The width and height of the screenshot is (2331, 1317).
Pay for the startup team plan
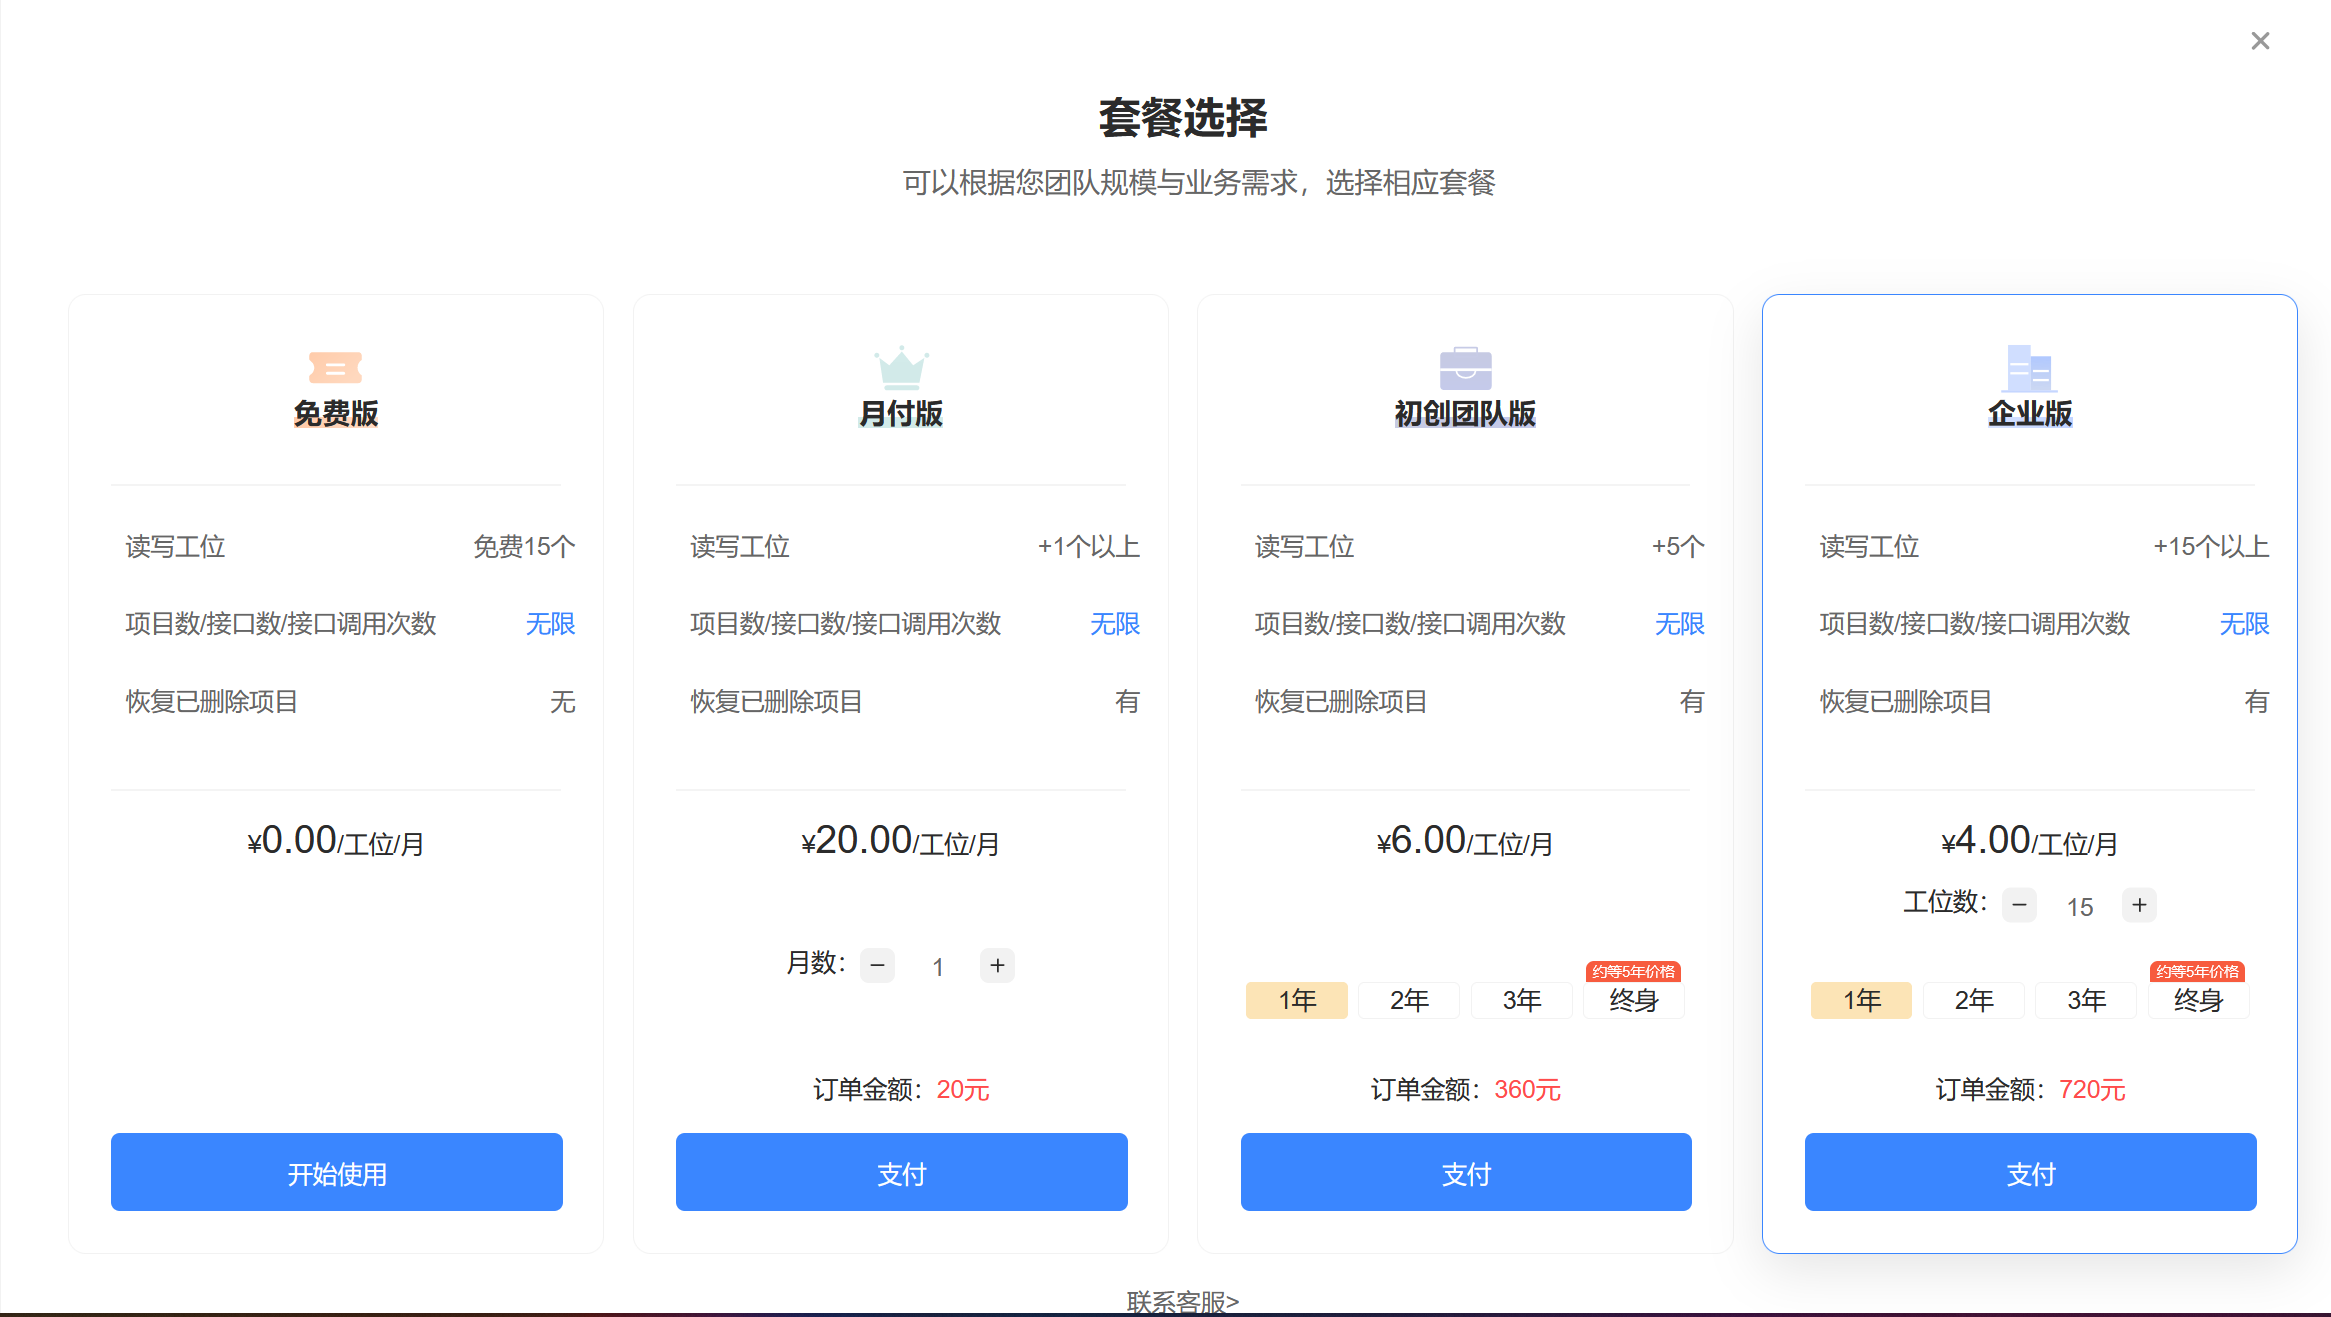1465,1172
